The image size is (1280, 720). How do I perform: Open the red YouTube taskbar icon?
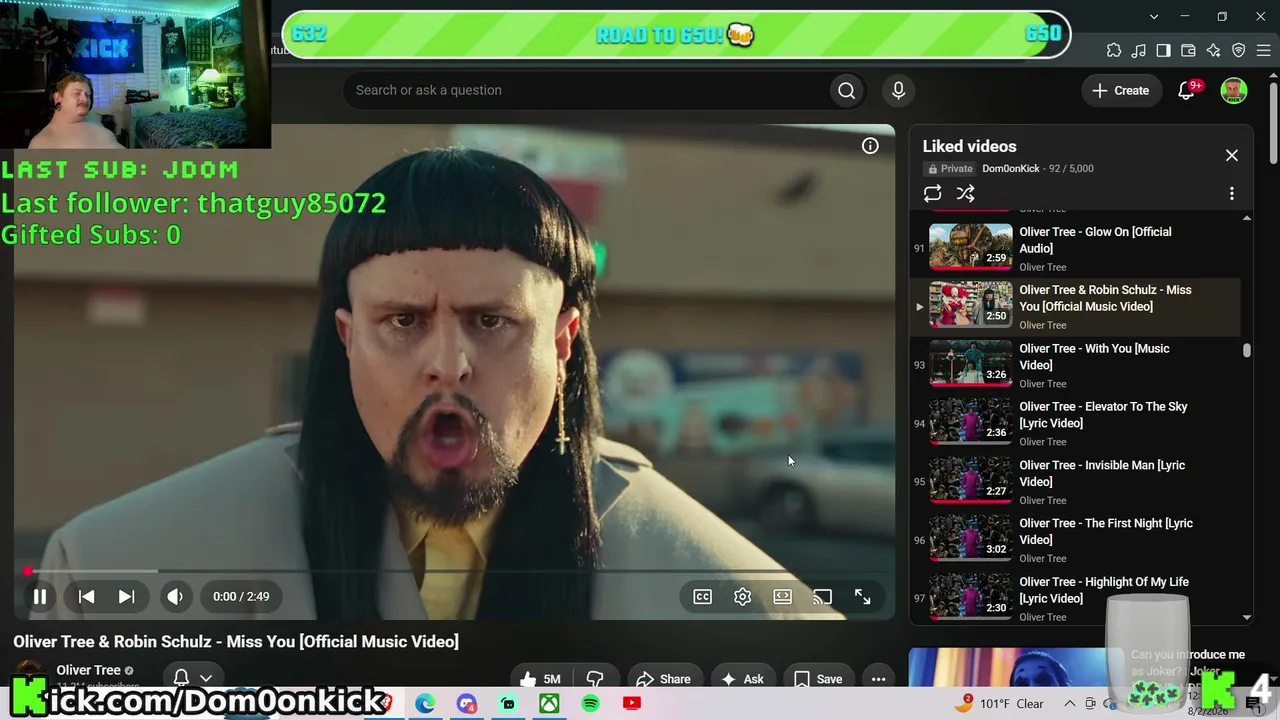pos(632,704)
